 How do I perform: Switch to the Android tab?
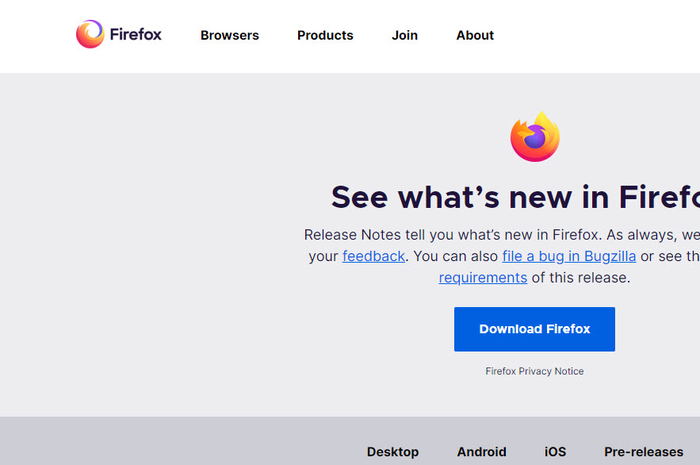tap(481, 452)
